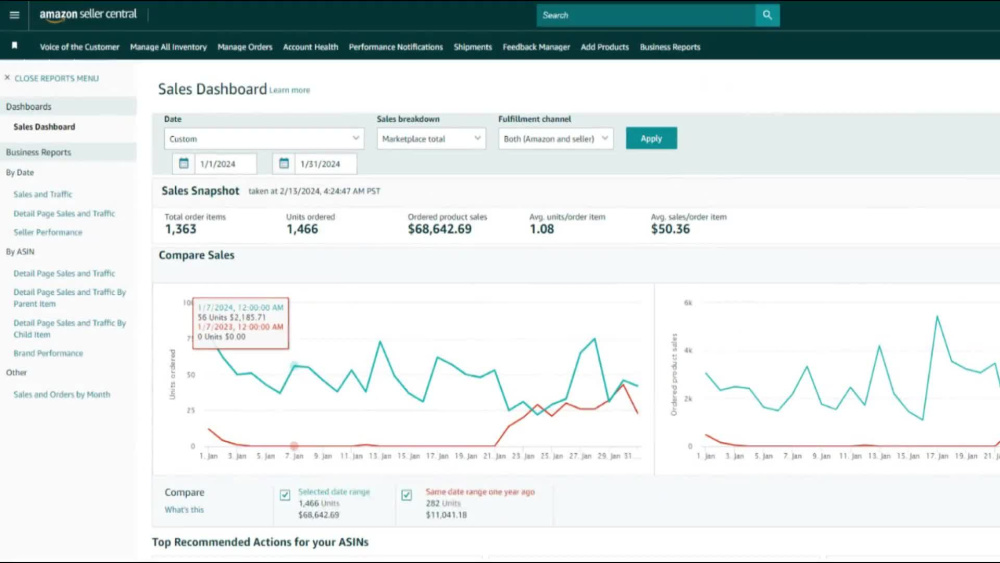Click the X icon beside Close Reports Menu
1000x563 pixels.
click(x=7, y=78)
